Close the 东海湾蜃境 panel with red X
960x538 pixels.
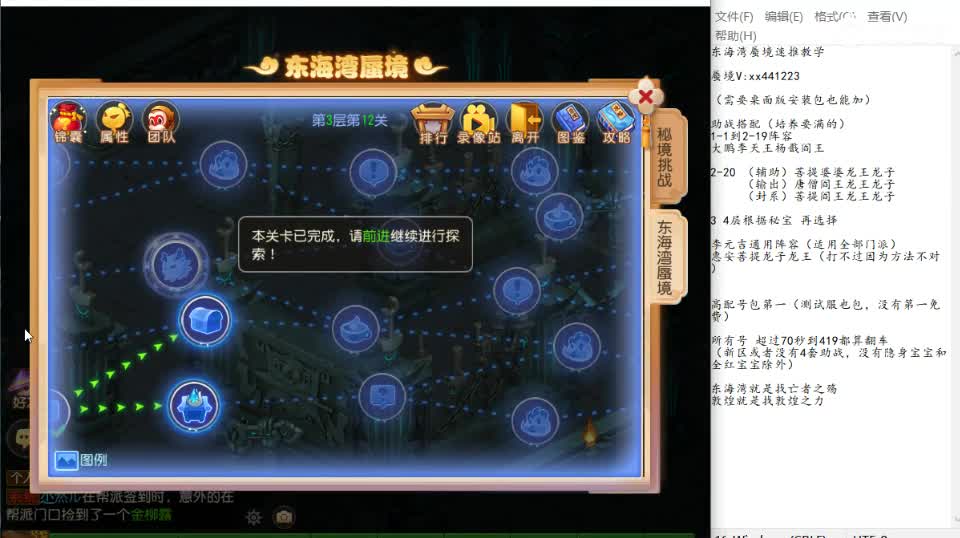coord(646,97)
